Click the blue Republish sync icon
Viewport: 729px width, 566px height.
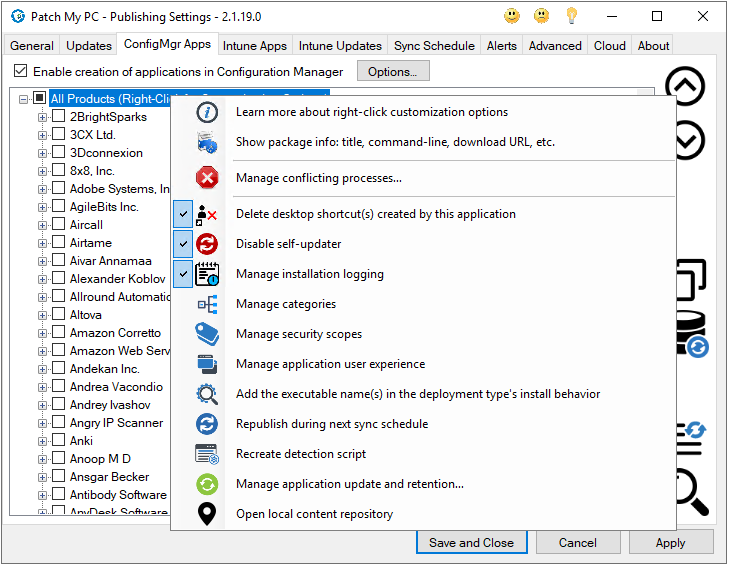coord(207,424)
